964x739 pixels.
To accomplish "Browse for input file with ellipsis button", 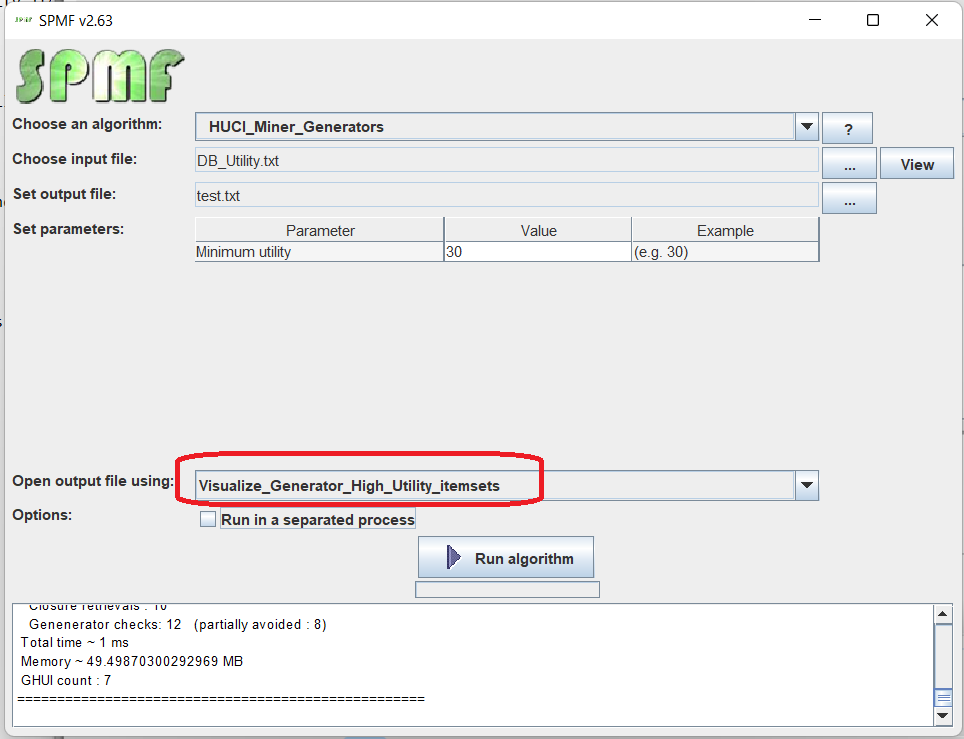I will (x=849, y=164).
